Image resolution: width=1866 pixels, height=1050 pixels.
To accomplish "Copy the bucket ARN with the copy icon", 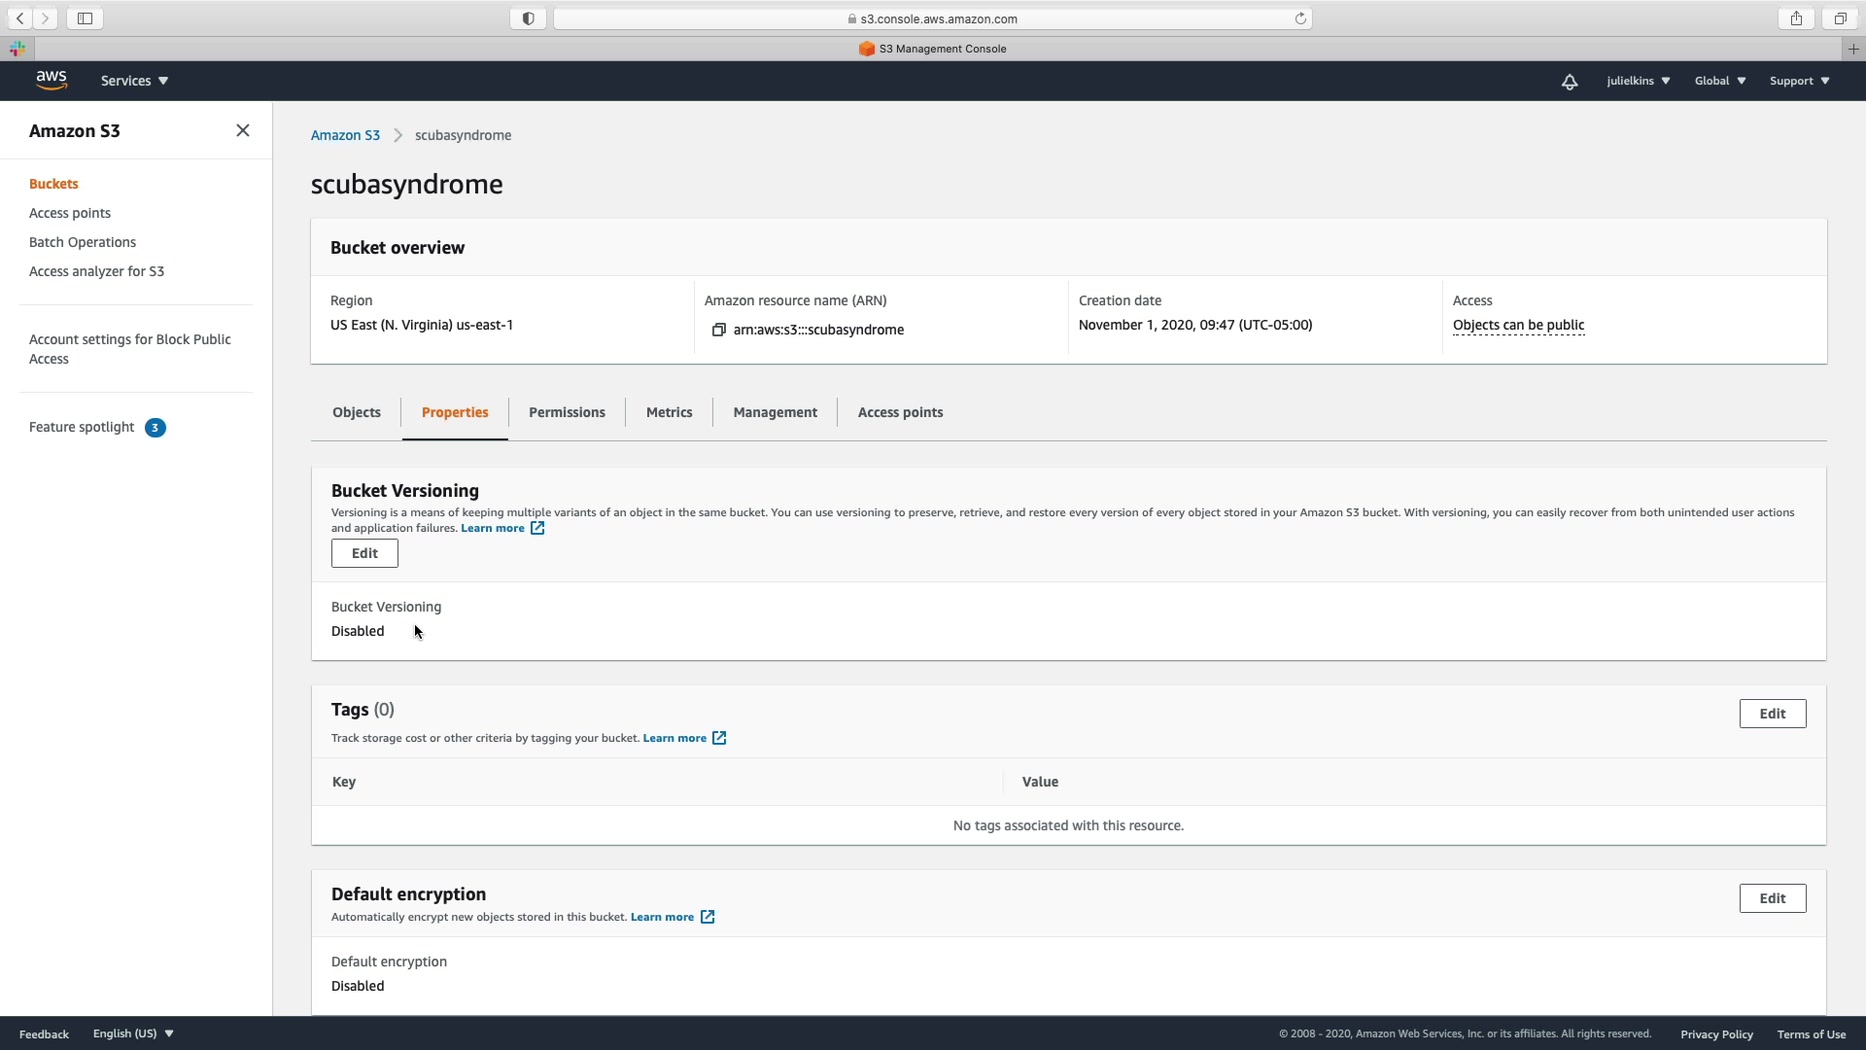I will [718, 330].
